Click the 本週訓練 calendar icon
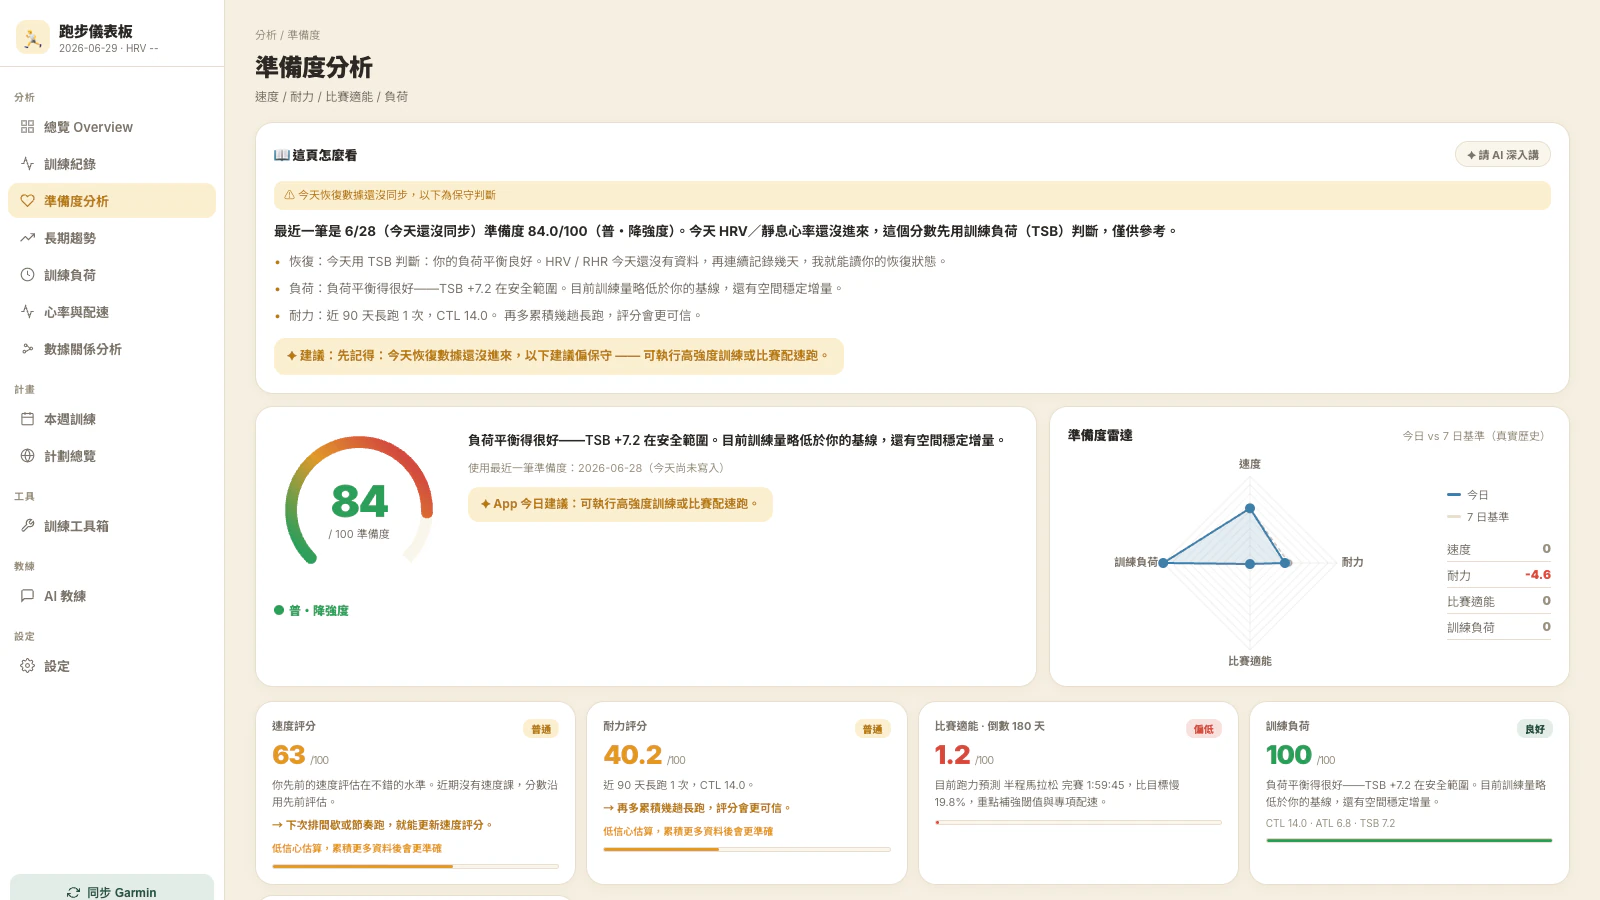1600x900 pixels. point(27,419)
